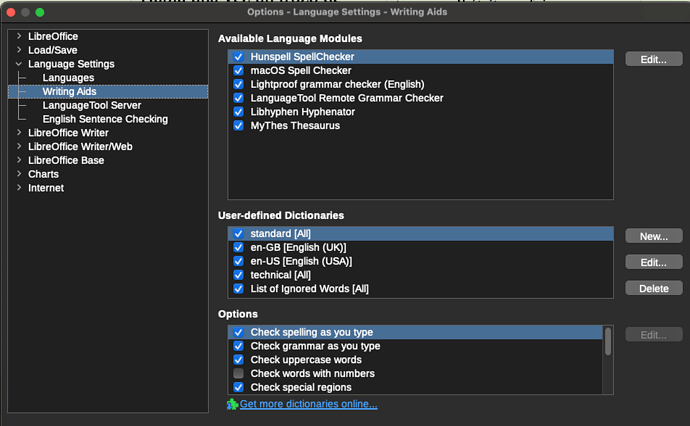Open Get more dictionaries online link
The width and height of the screenshot is (690, 426).
tap(308, 404)
